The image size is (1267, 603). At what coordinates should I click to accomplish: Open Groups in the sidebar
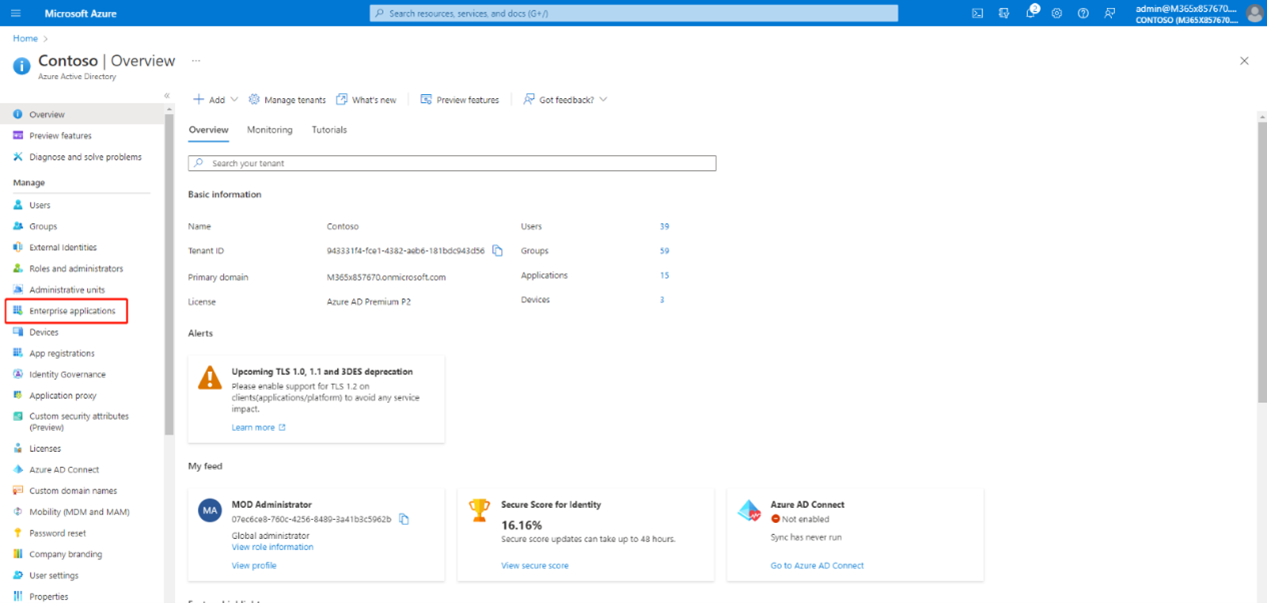pyautogui.click(x=43, y=226)
